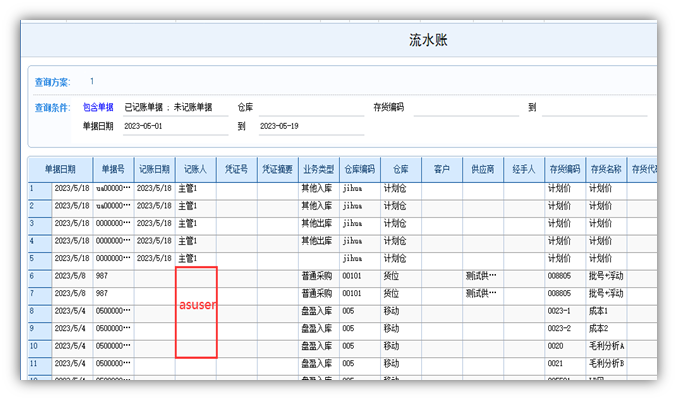677x400 pixels.
Task: Click the 记账人 column header
Action: coord(196,169)
